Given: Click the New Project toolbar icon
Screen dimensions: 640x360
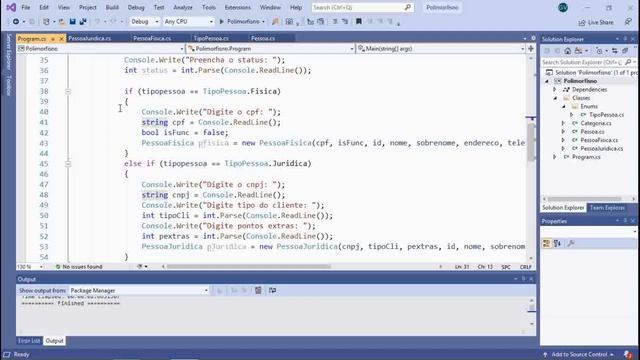Looking at the screenshot, I should (46, 22).
